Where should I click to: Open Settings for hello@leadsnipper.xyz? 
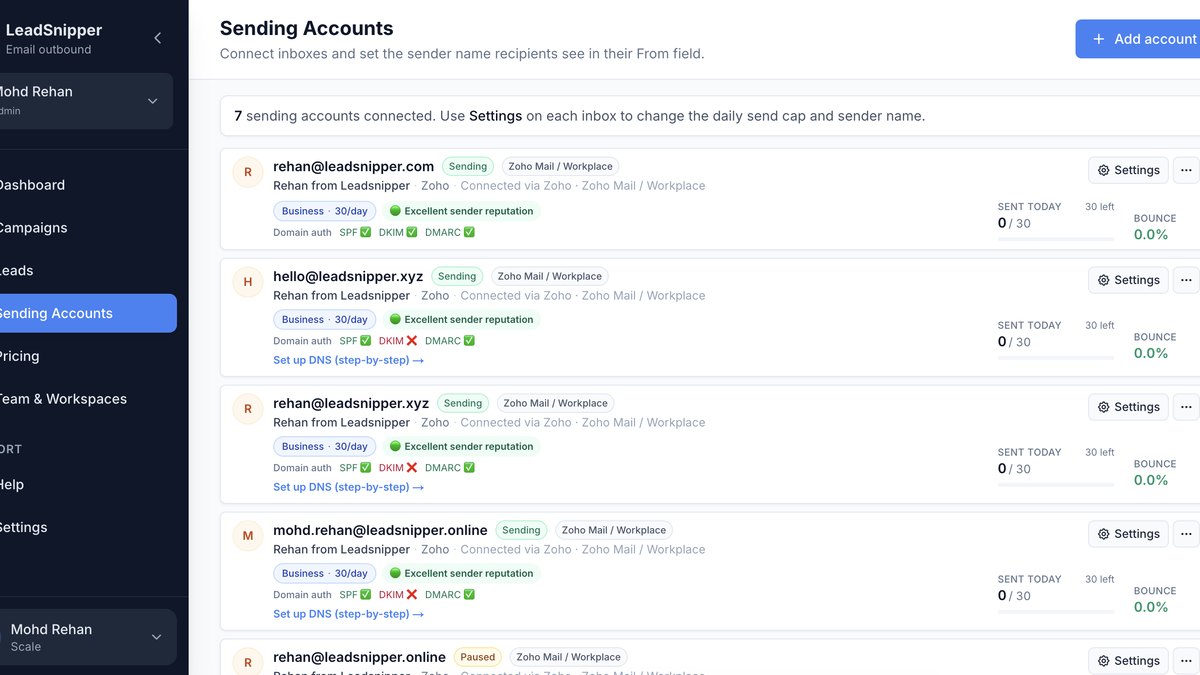coord(1128,280)
